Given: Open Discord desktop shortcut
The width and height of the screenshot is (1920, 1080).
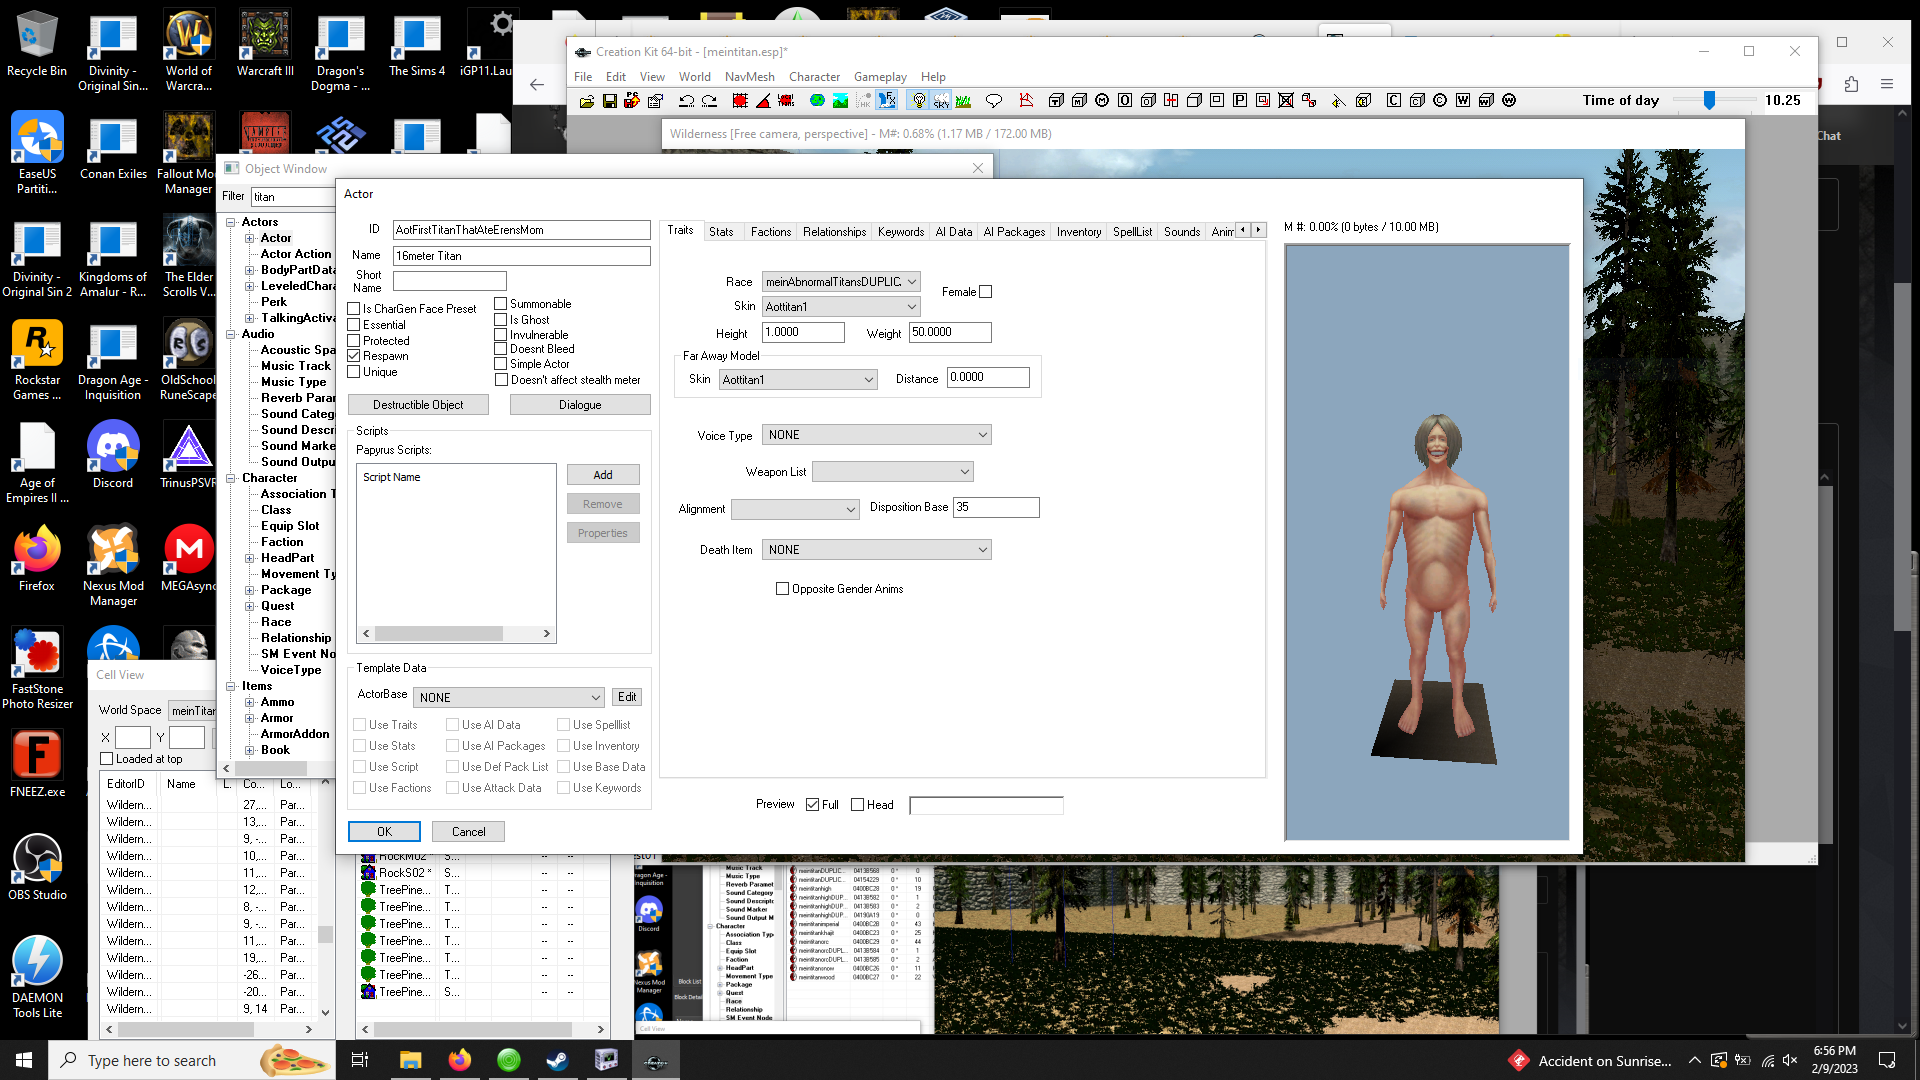Looking at the screenshot, I should (113, 455).
